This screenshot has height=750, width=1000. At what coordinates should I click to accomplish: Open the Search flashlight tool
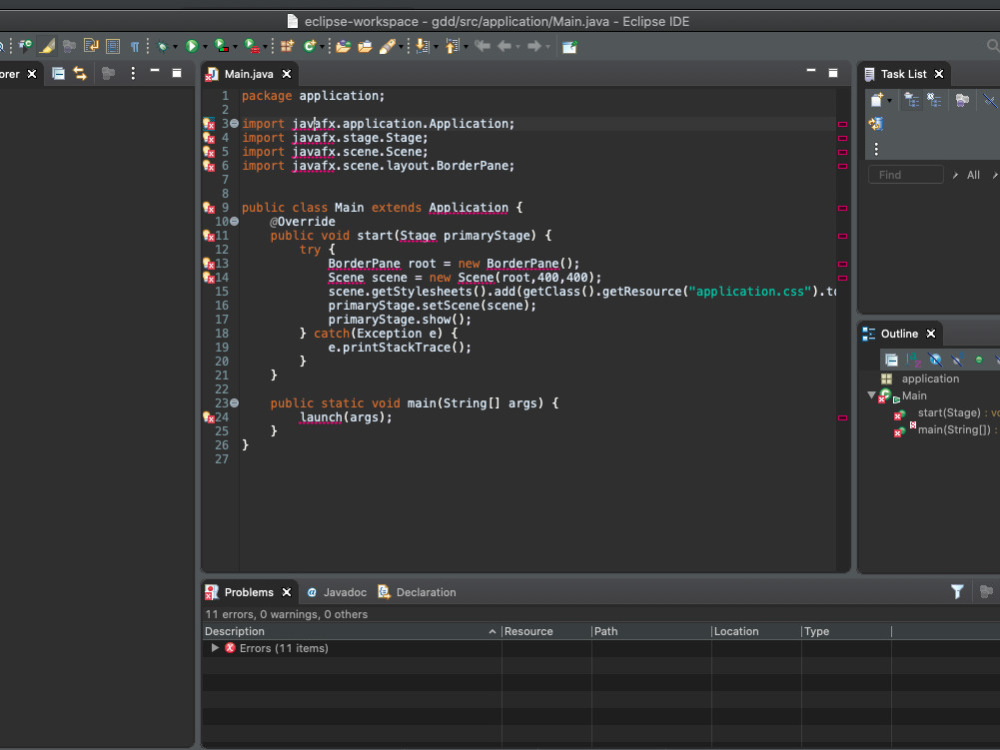click(387, 46)
